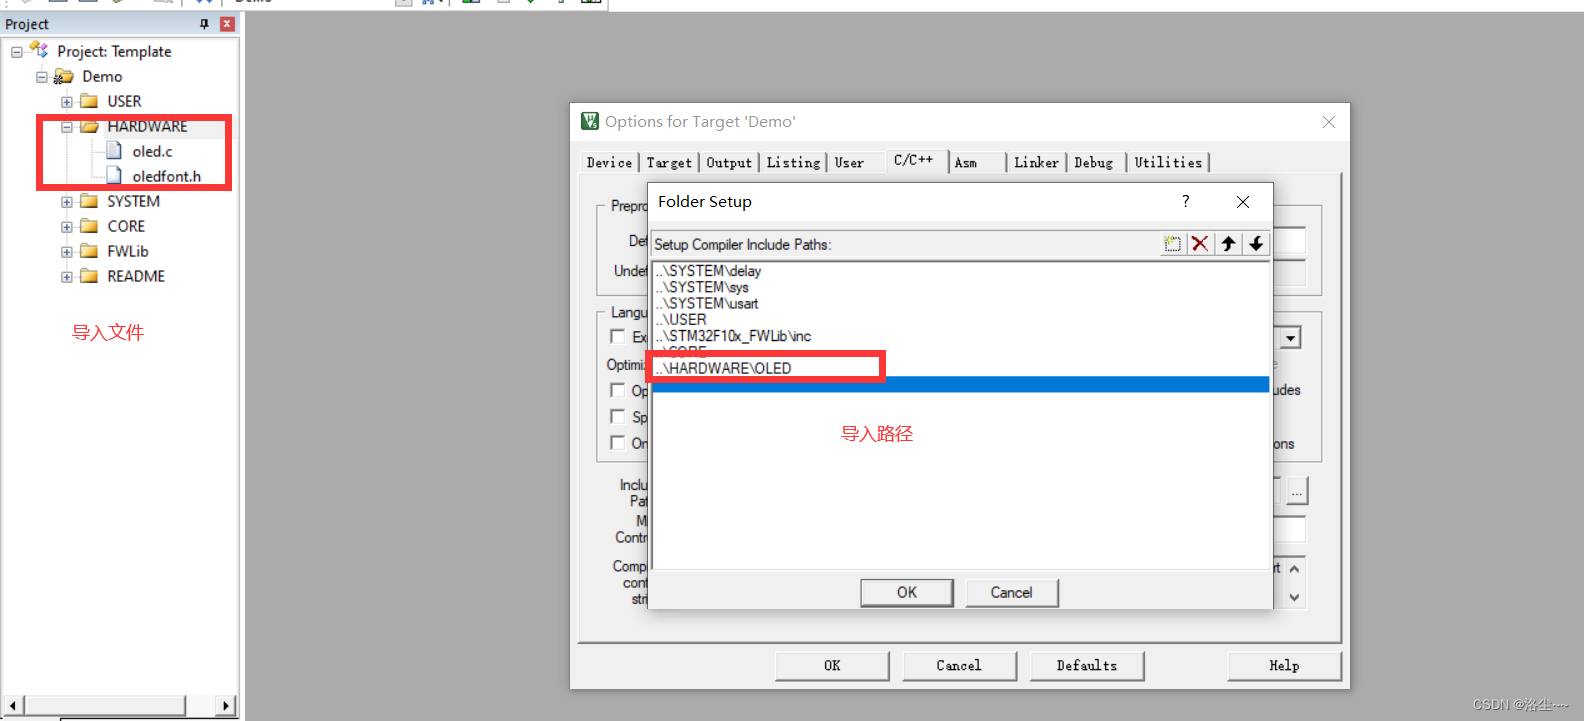
Task: Click the README group folder icon
Action: point(89,276)
